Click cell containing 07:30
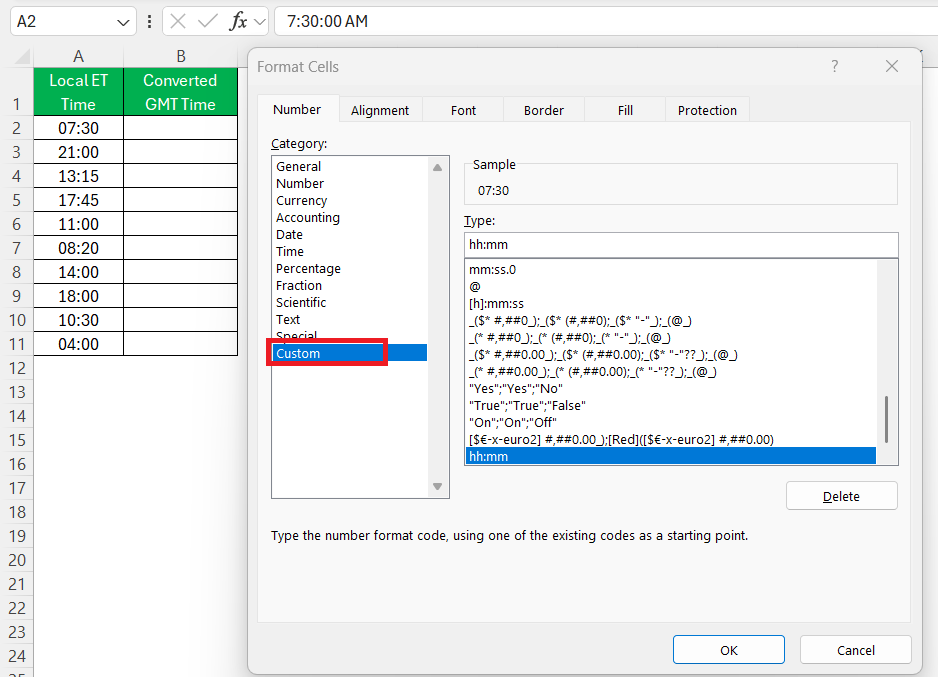This screenshot has height=677, width=938. pyautogui.click(x=78, y=128)
